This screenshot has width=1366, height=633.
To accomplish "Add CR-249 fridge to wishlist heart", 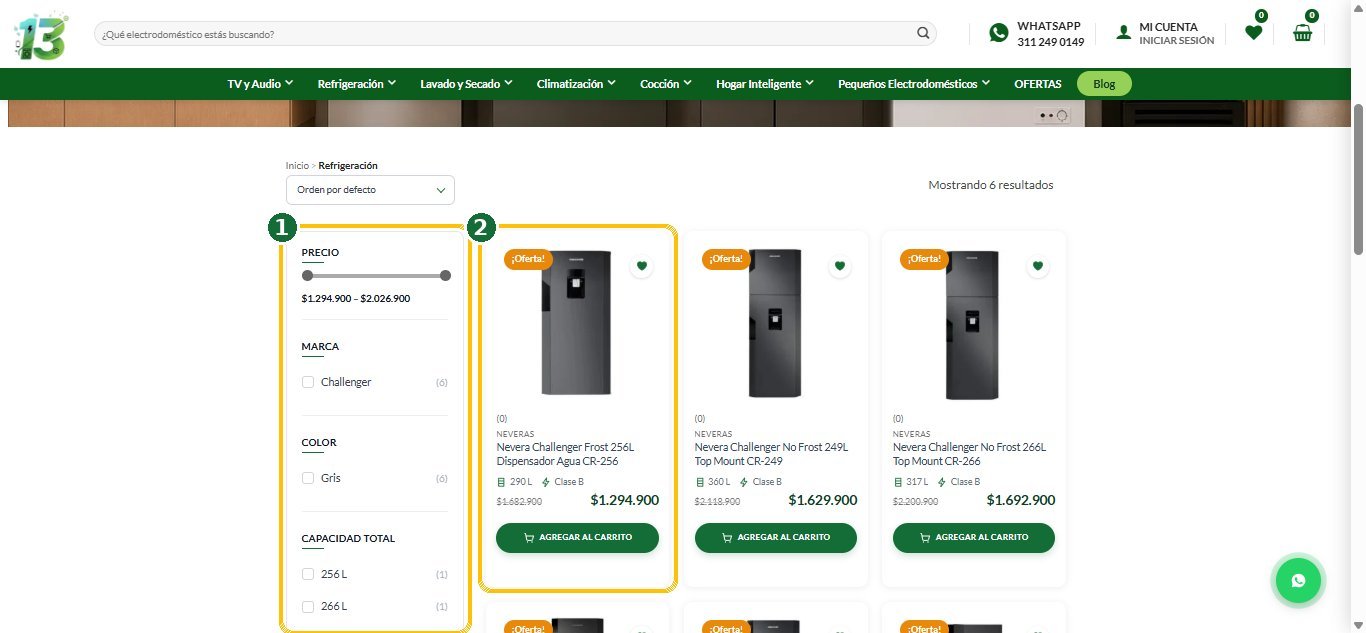I will tap(840, 266).
